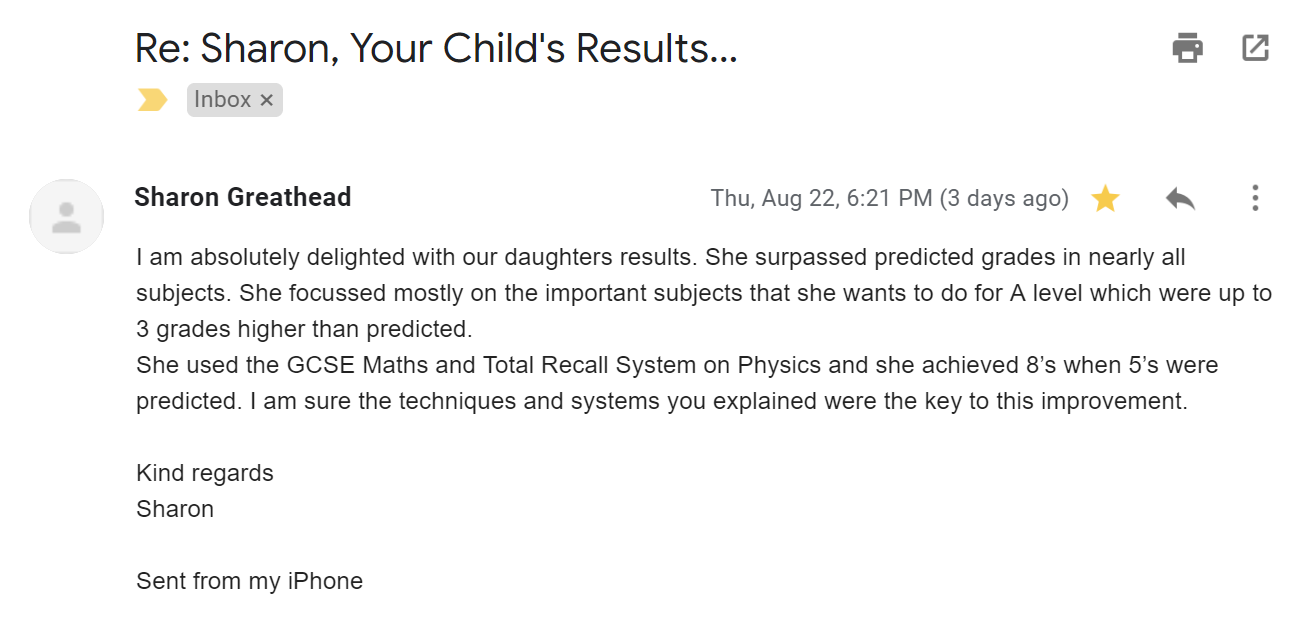
Task: Remove the Inbox label with the ×
Action: 266,100
